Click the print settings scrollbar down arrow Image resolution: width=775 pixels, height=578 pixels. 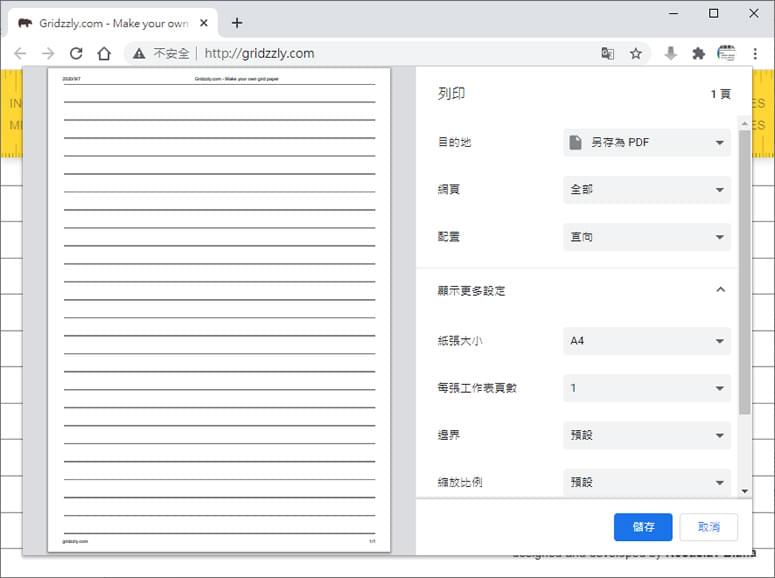click(x=744, y=491)
